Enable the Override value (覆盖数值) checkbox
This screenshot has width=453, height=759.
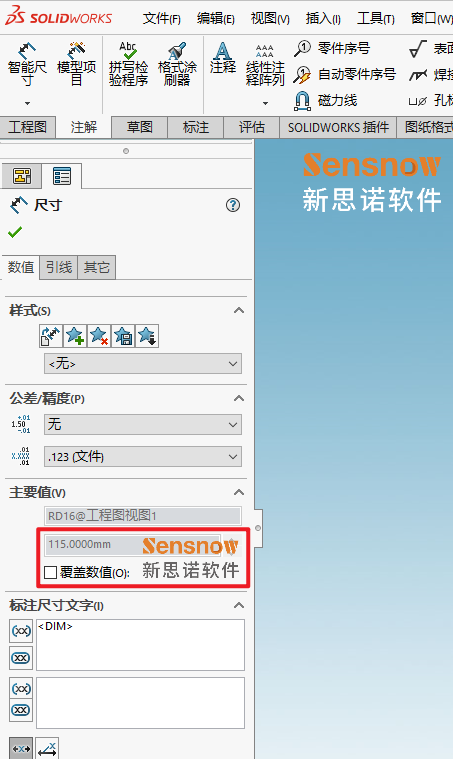[50, 573]
